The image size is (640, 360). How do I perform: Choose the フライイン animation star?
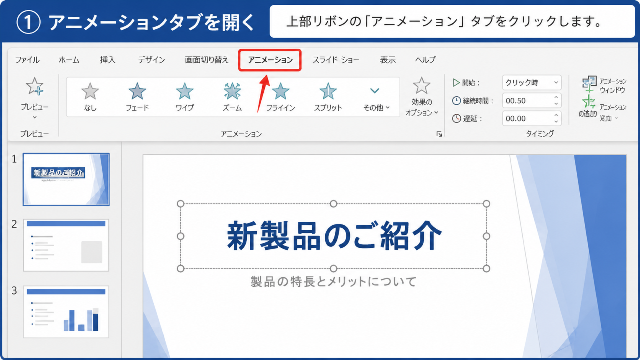pos(280,91)
